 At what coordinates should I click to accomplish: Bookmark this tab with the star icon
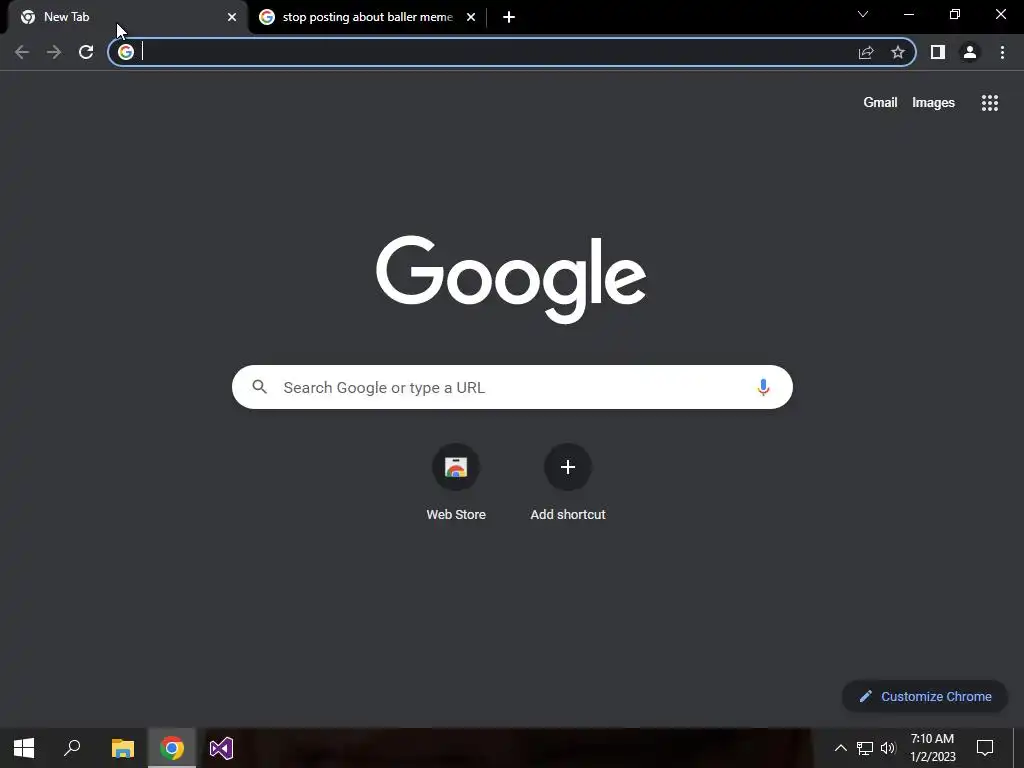(x=898, y=52)
